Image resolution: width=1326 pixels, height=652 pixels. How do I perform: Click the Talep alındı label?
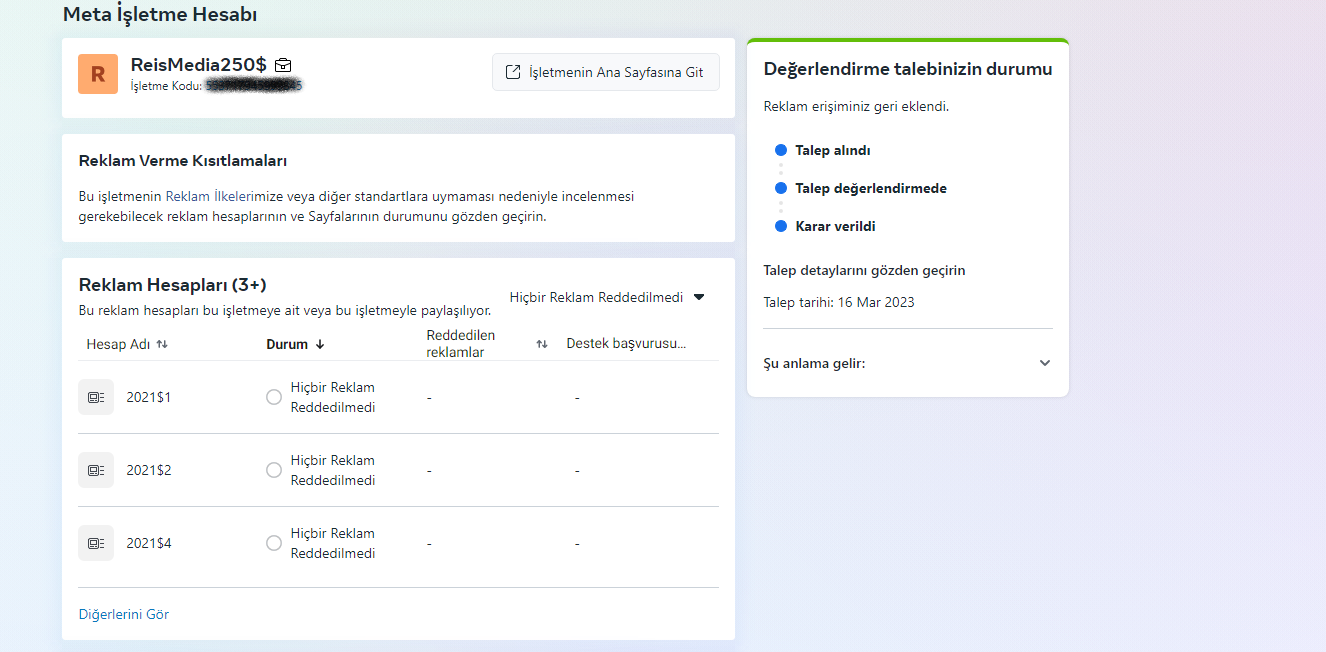[x=833, y=150]
